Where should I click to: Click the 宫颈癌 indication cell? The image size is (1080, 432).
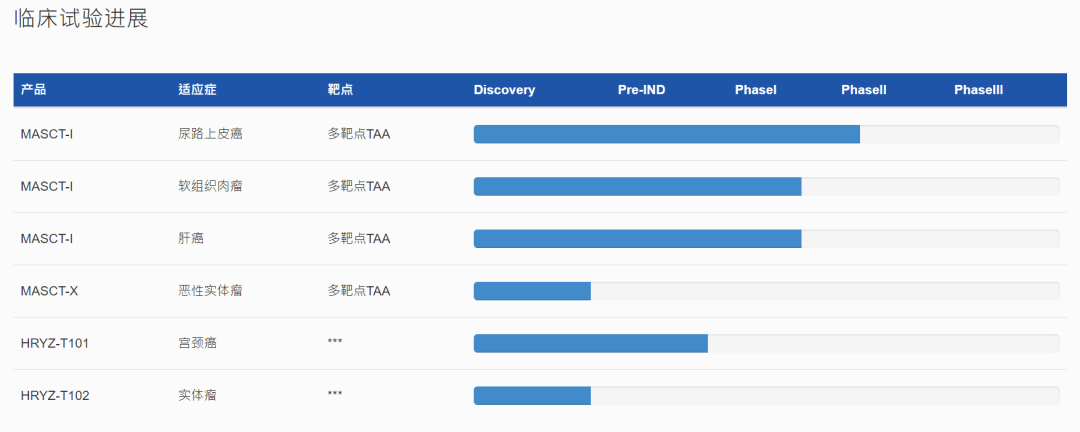[x=197, y=343]
